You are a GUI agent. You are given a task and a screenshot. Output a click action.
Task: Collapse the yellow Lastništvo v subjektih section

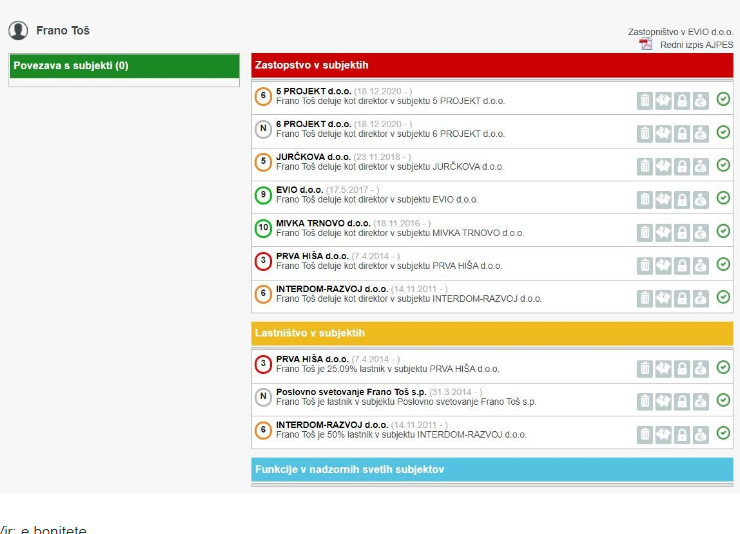(x=492, y=333)
